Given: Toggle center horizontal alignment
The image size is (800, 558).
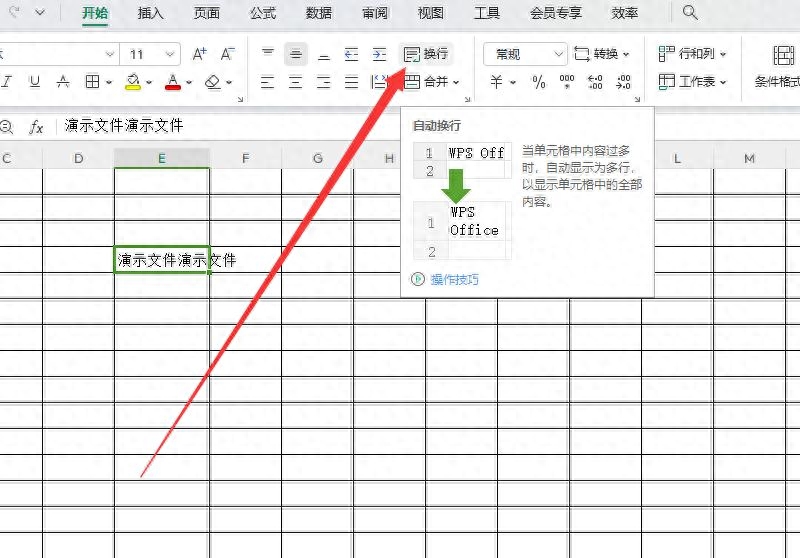Looking at the screenshot, I should [x=295, y=82].
